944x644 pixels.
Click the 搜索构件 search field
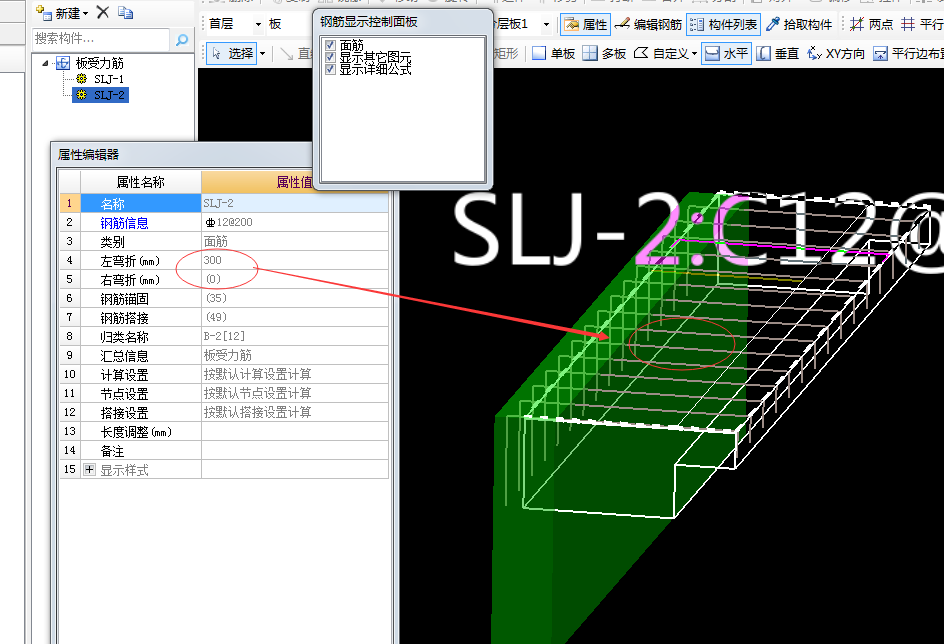coord(101,39)
